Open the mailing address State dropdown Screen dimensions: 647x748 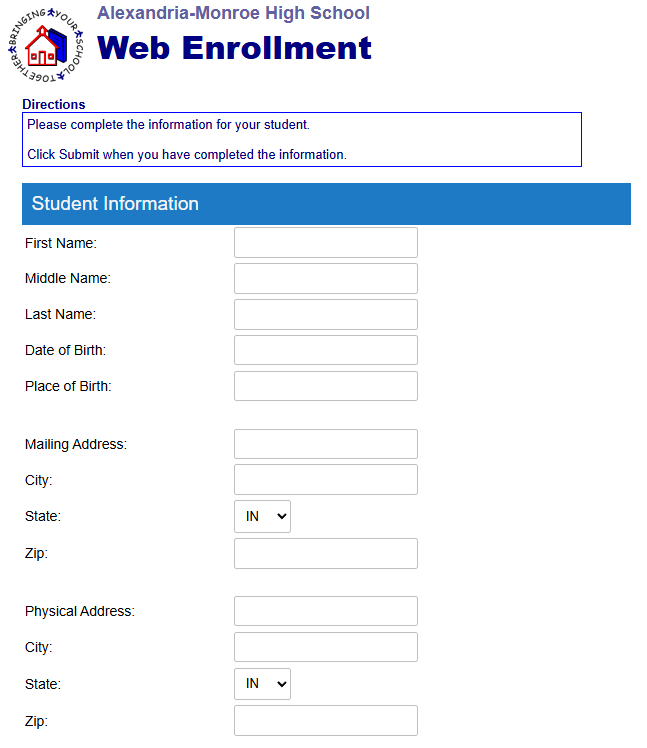(262, 516)
